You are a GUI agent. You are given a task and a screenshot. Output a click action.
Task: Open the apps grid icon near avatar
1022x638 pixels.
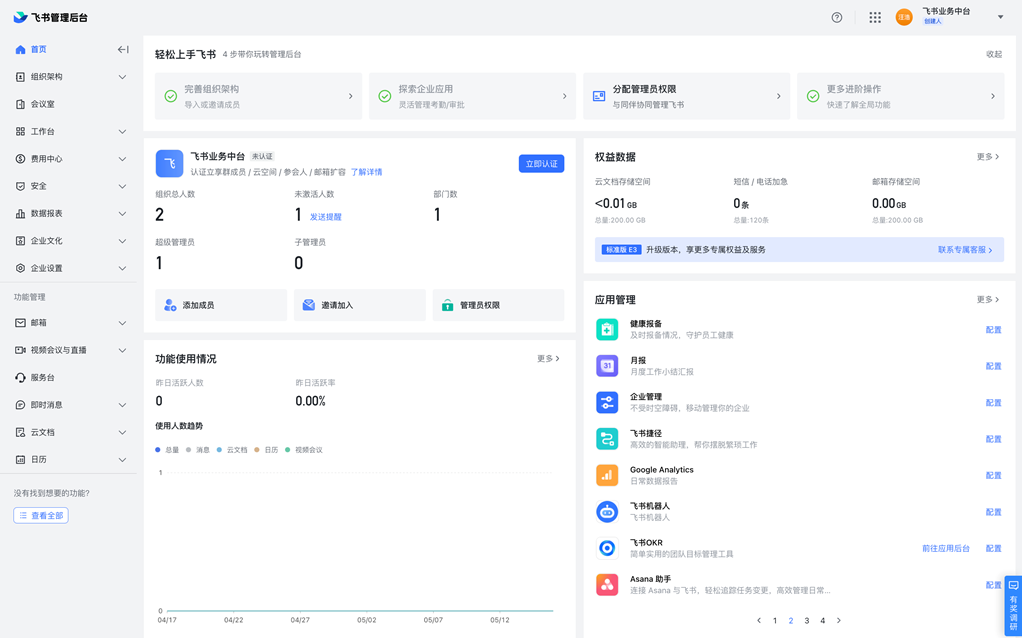pos(874,17)
